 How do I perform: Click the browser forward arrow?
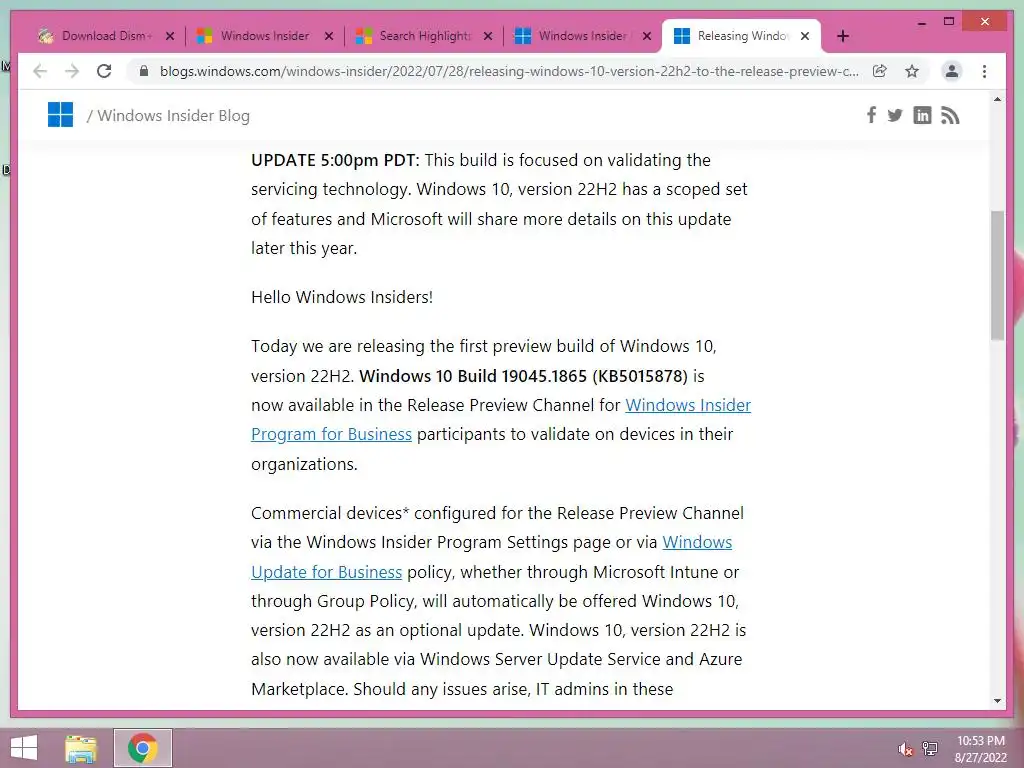pyautogui.click(x=72, y=71)
